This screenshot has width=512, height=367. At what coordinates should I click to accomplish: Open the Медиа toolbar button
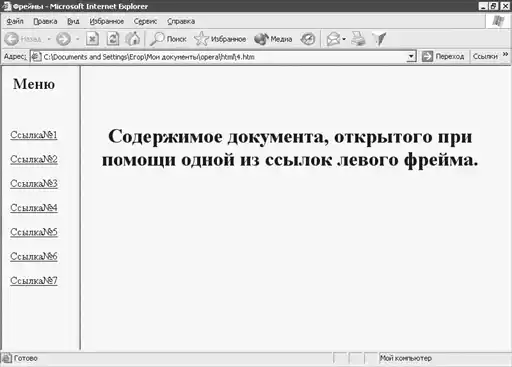[273, 39]
